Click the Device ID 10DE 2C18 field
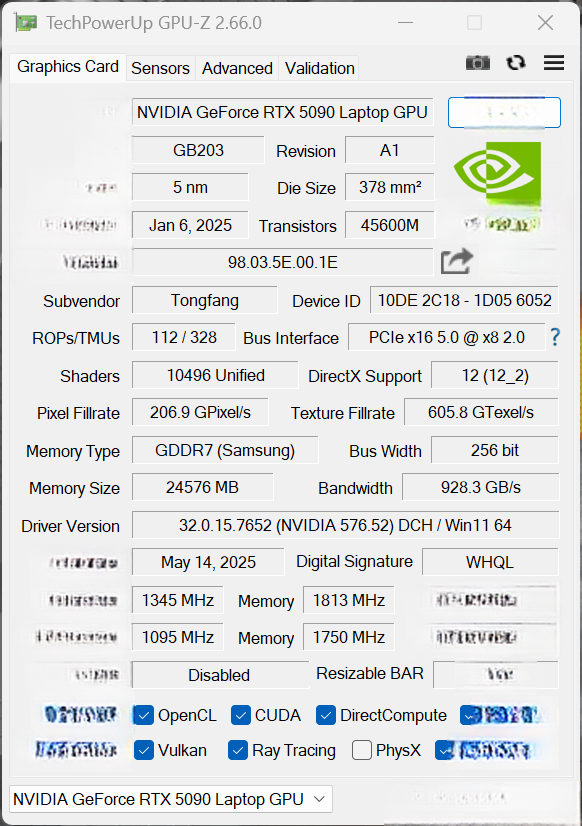 point(464,300)
